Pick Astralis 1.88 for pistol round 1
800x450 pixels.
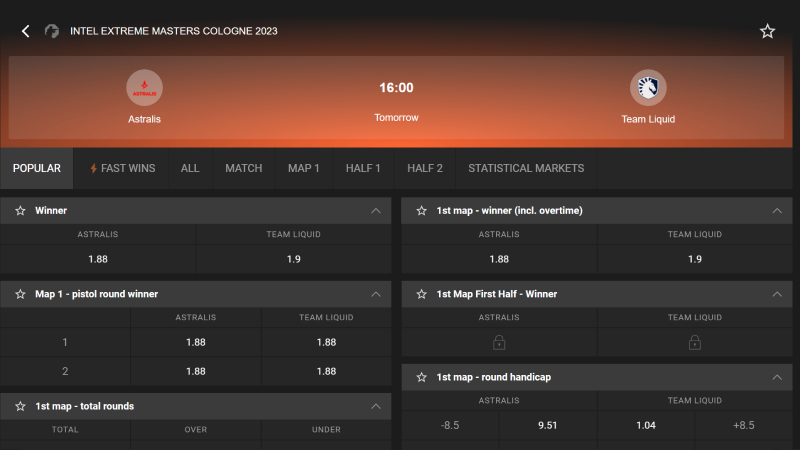click(196, 342)
